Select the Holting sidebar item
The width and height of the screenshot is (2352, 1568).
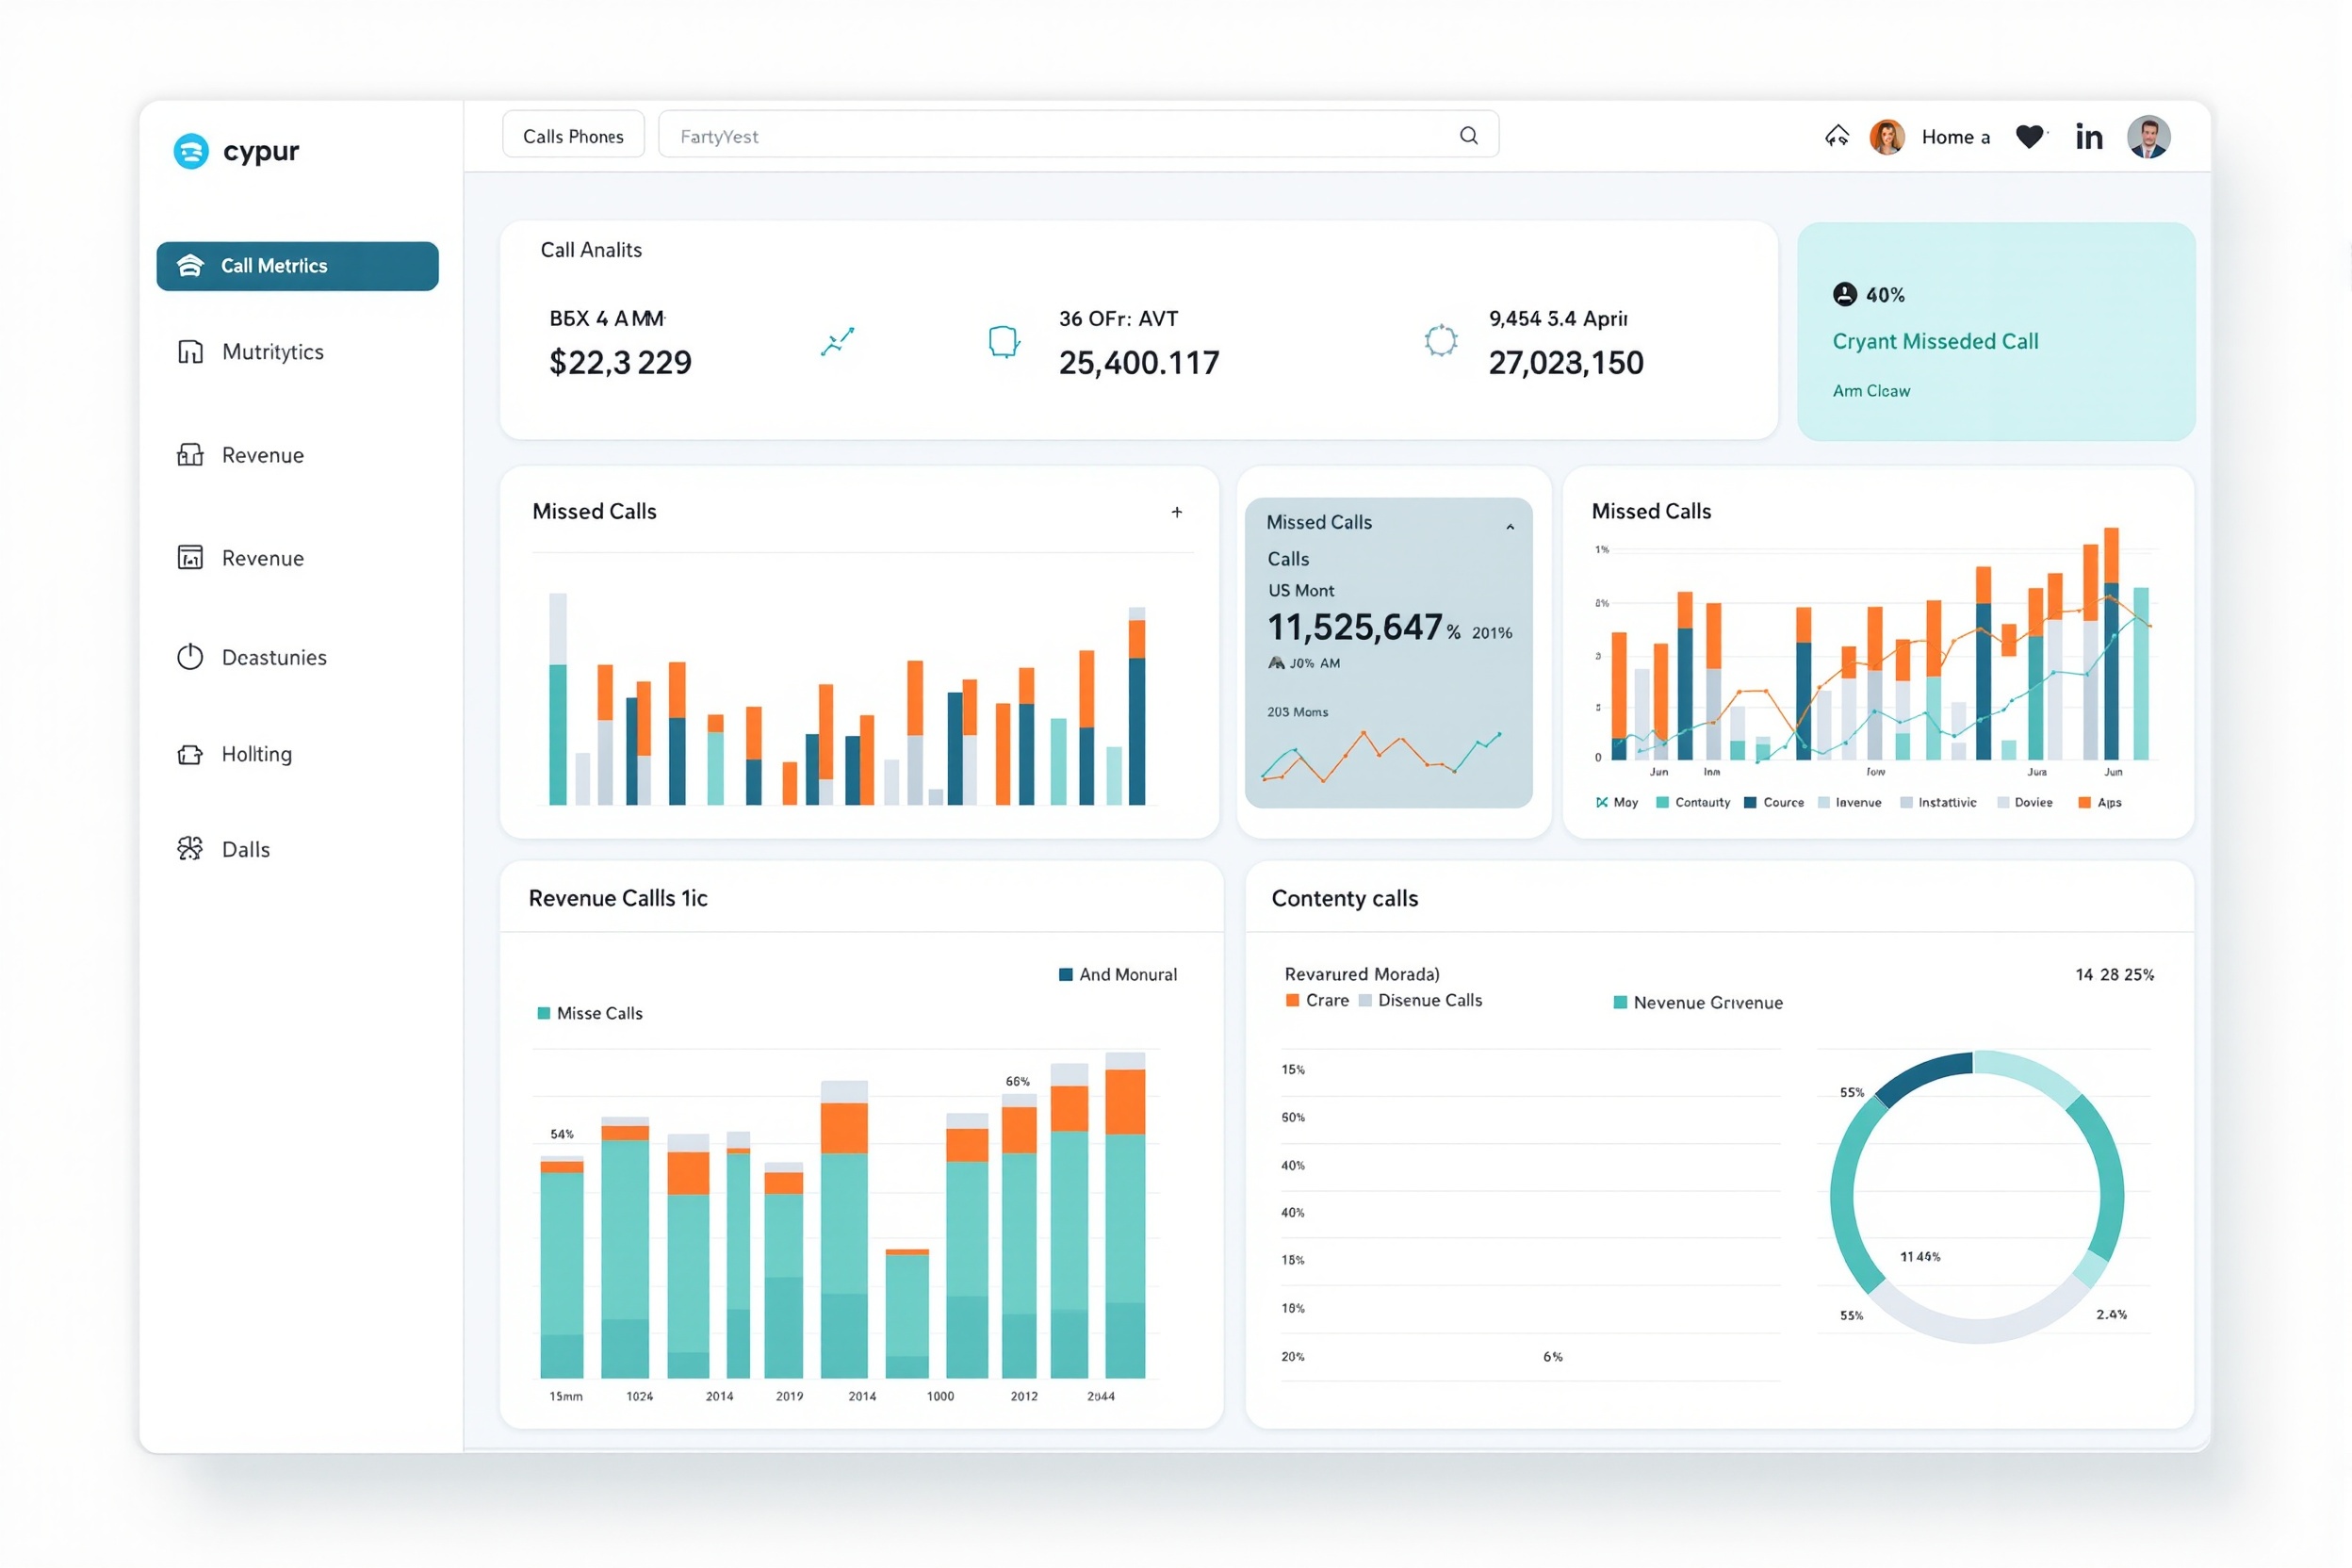click(x=256, y=753)
